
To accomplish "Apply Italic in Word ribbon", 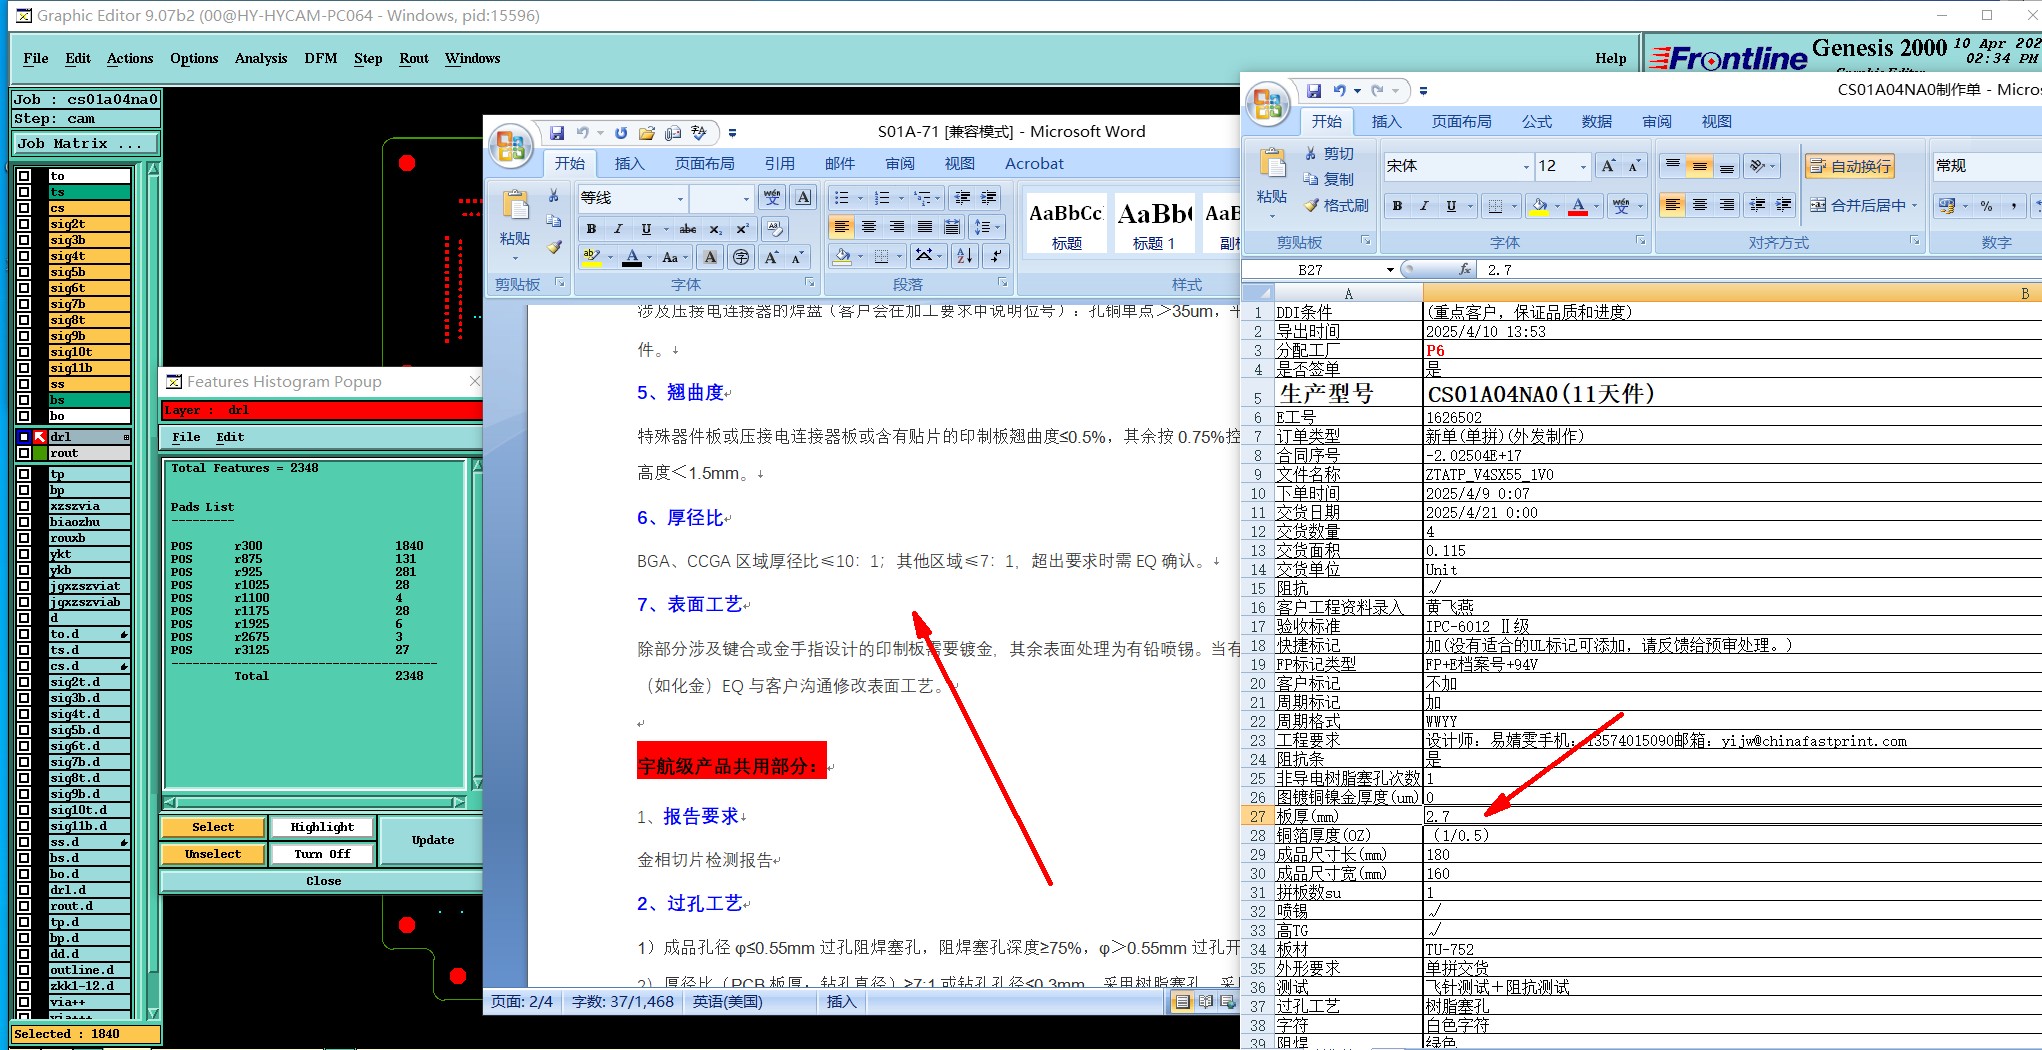I will [618, 229].
